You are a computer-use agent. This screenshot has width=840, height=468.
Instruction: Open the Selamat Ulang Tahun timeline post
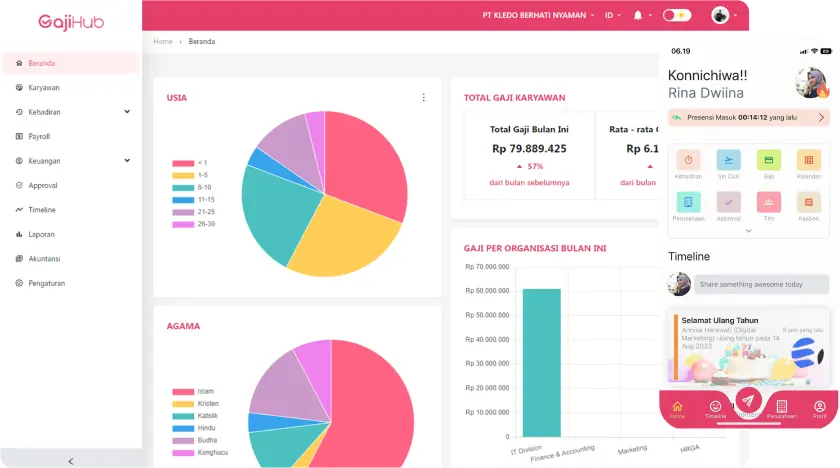(x=748, y=347)
